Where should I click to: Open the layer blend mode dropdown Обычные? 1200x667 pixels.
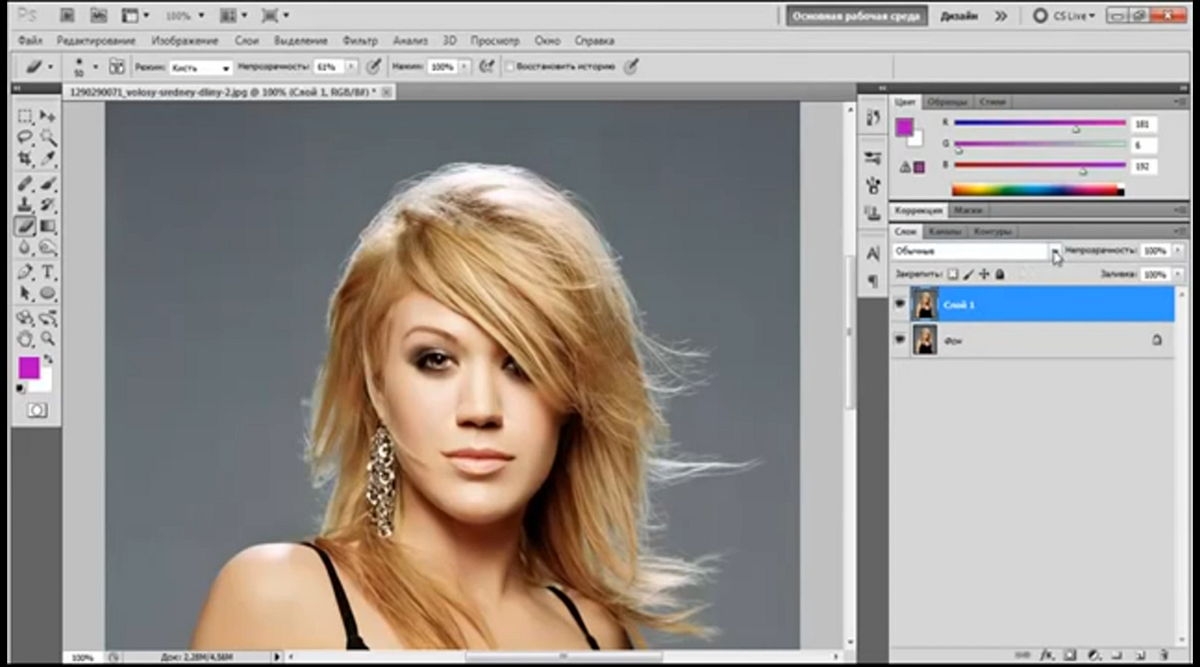pyautogui.click(x=976, y=251)
